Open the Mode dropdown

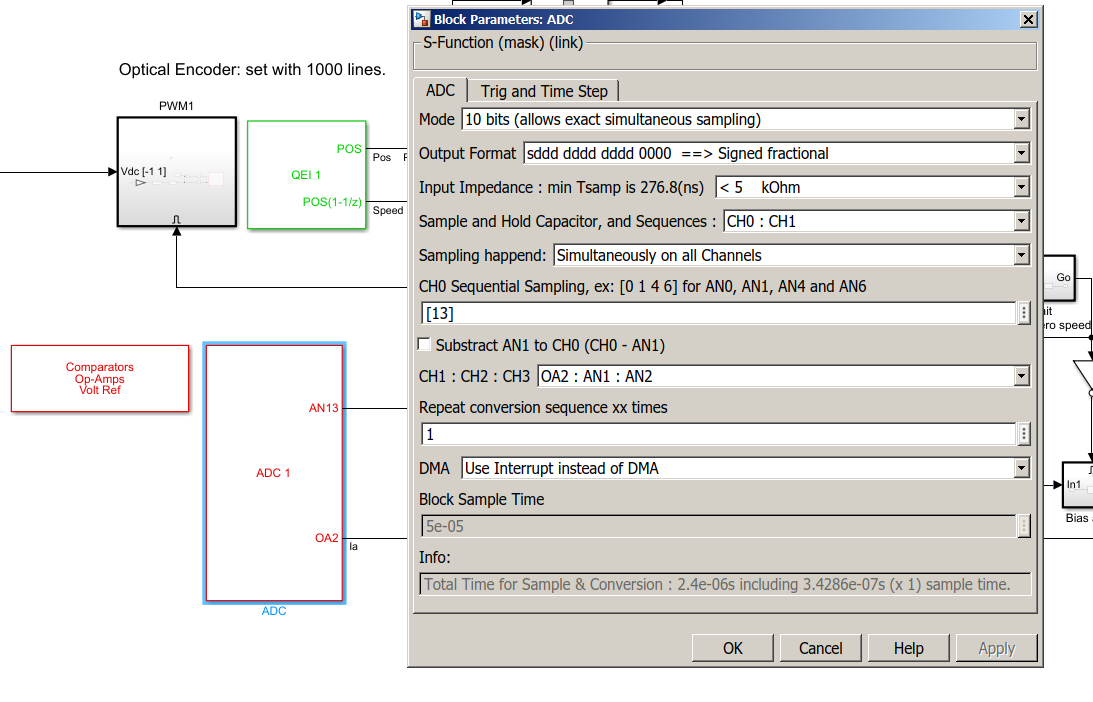tap(1021, 120)
